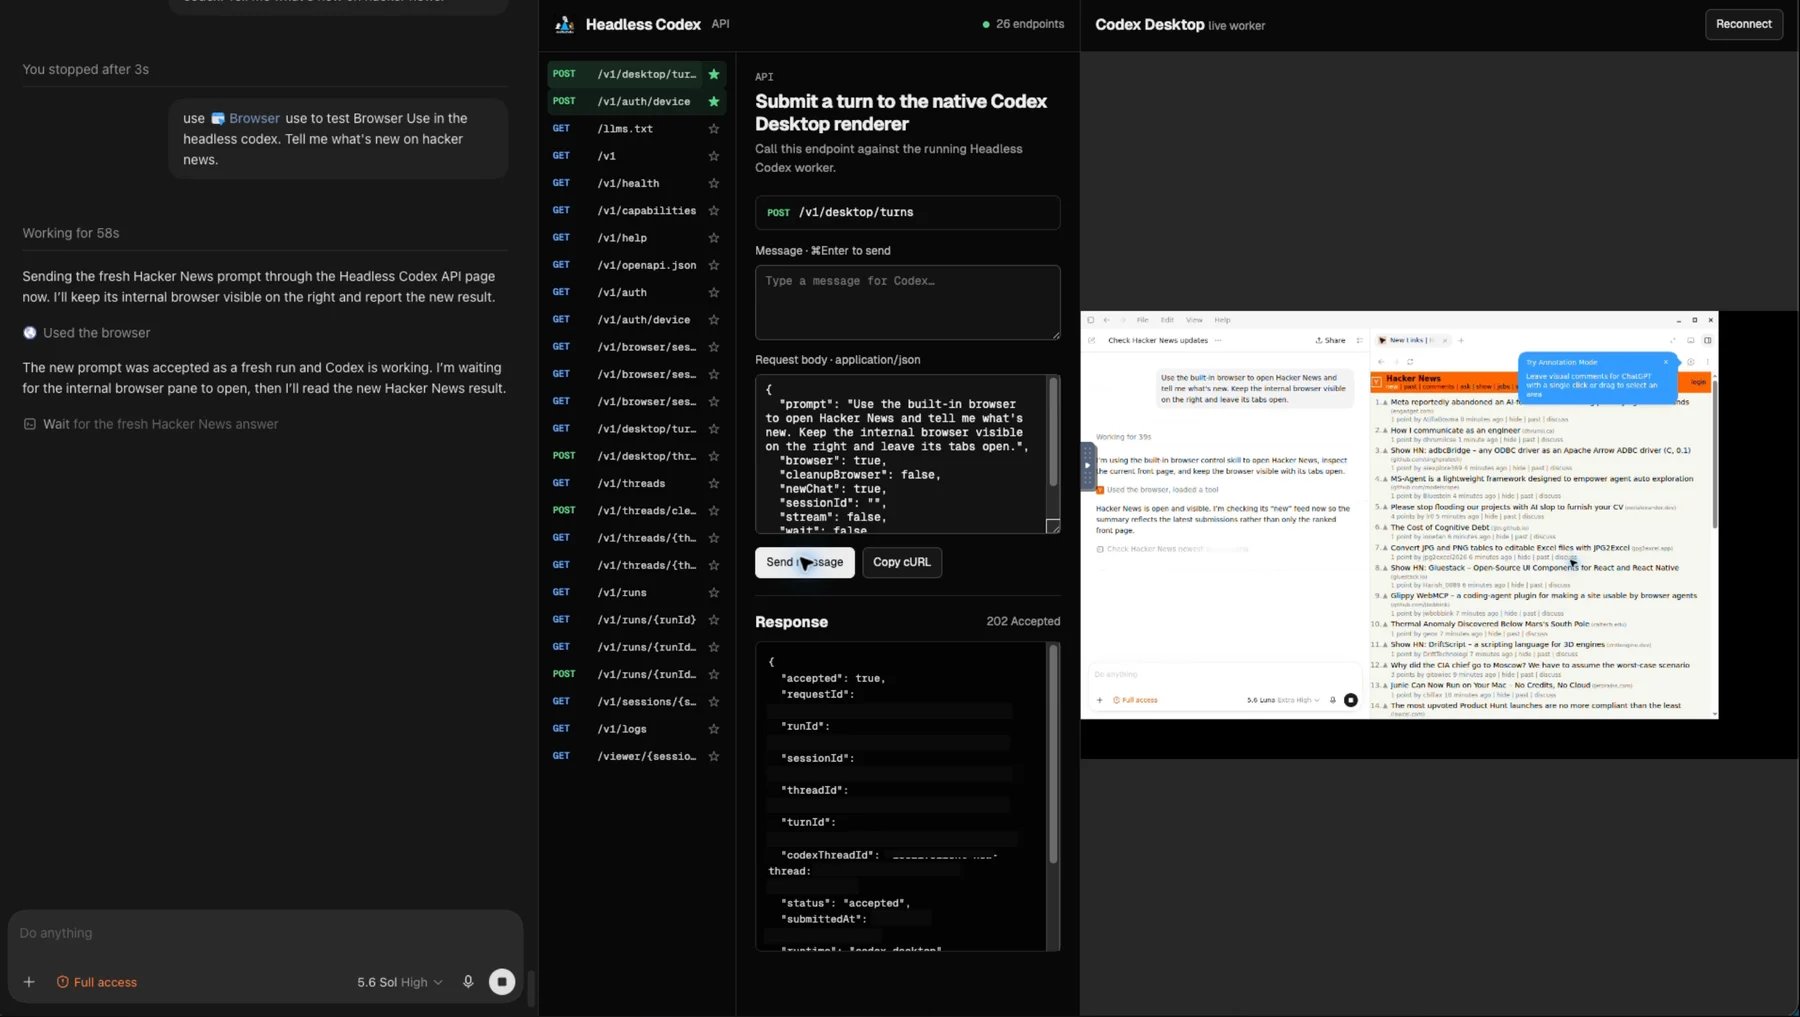1800x1017 pixels.
Task: Unstar the POST /v1/auth/device endpoint
Action: click(714, 101)
